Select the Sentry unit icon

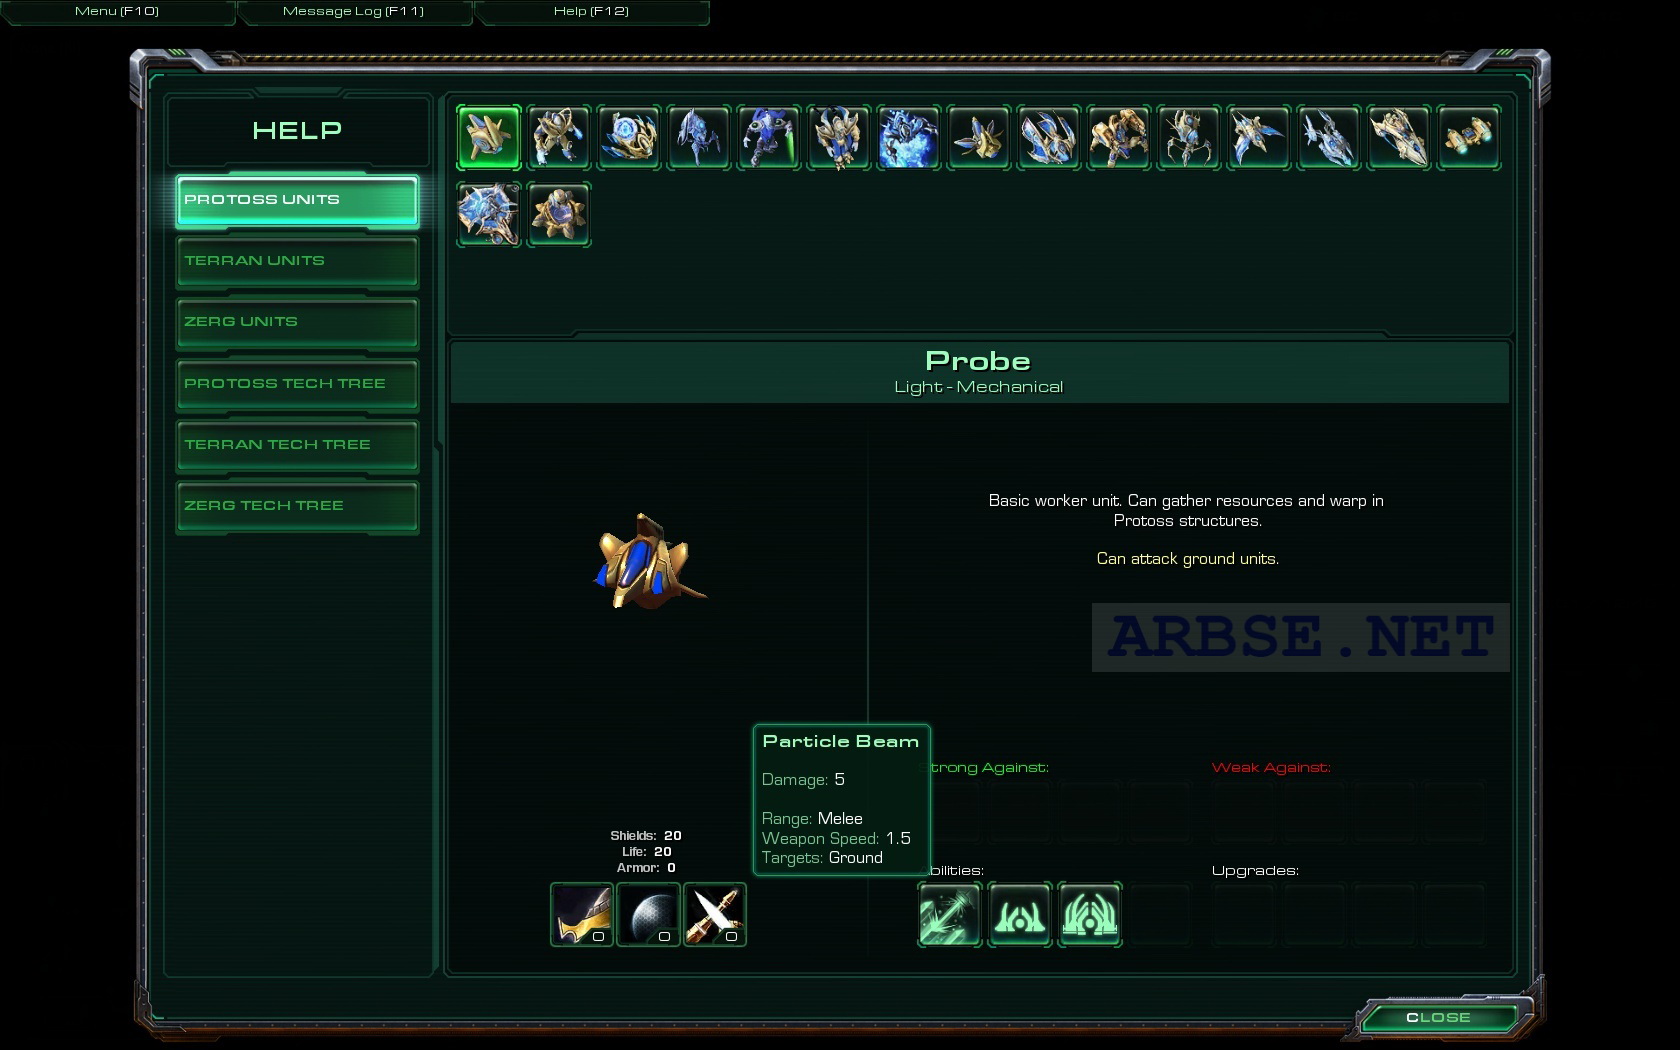(x=629, y=137)
